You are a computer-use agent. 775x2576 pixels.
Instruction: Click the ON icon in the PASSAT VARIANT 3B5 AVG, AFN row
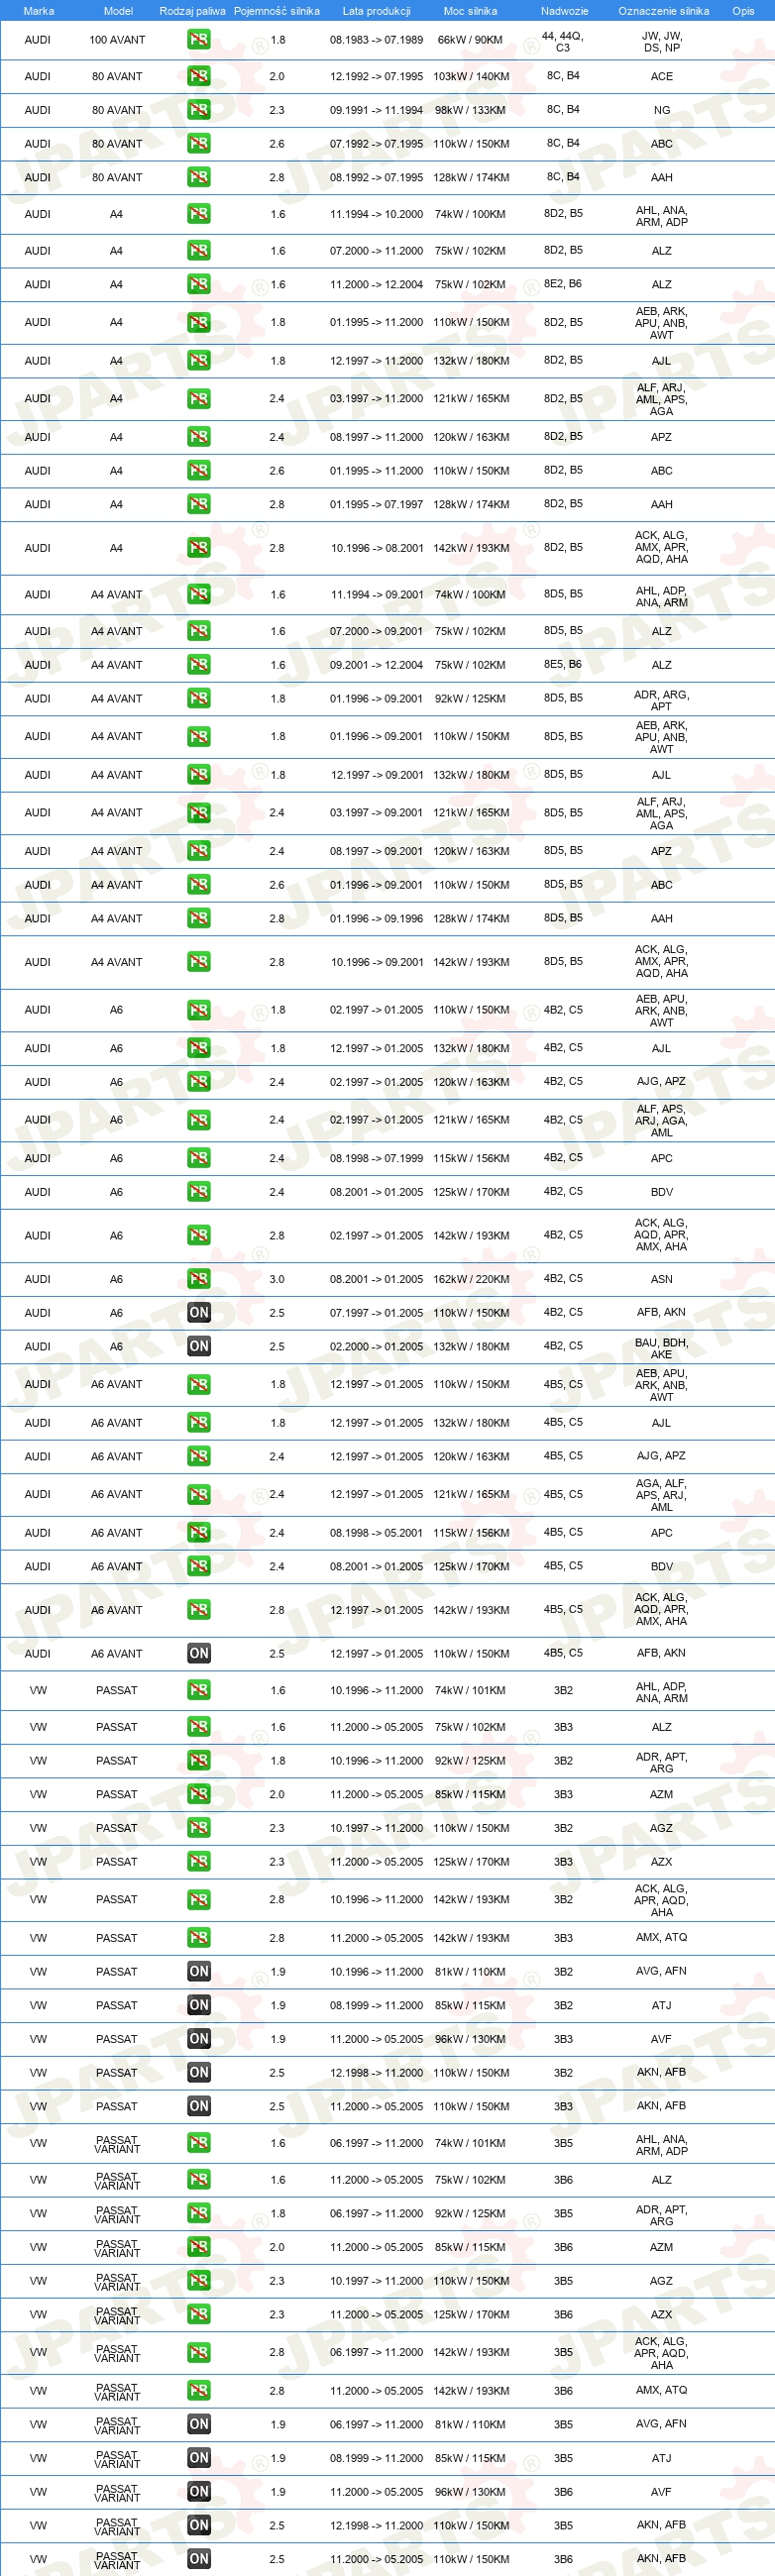pos(199,2424)
